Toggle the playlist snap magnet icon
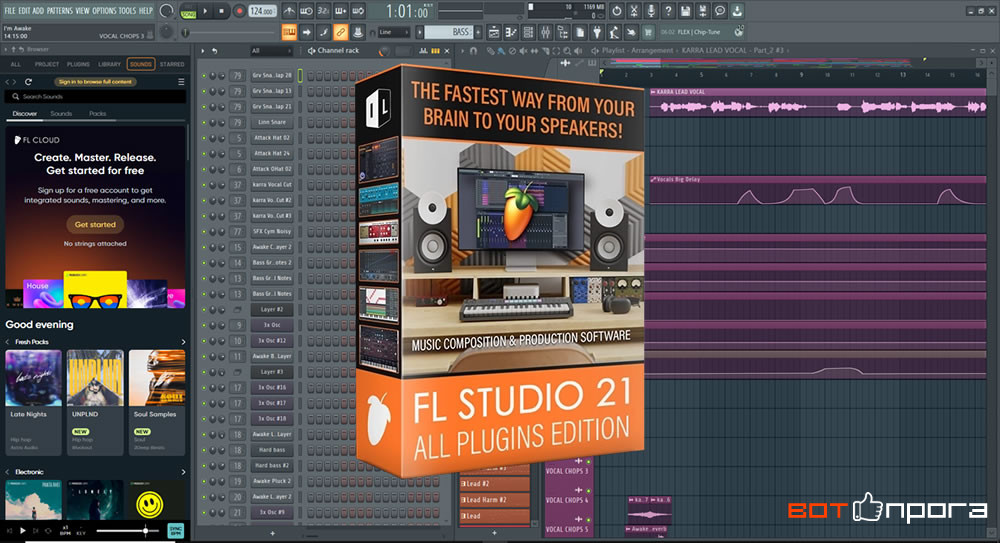This screenshot has width=1000, height=543. [x=473, y=50]
